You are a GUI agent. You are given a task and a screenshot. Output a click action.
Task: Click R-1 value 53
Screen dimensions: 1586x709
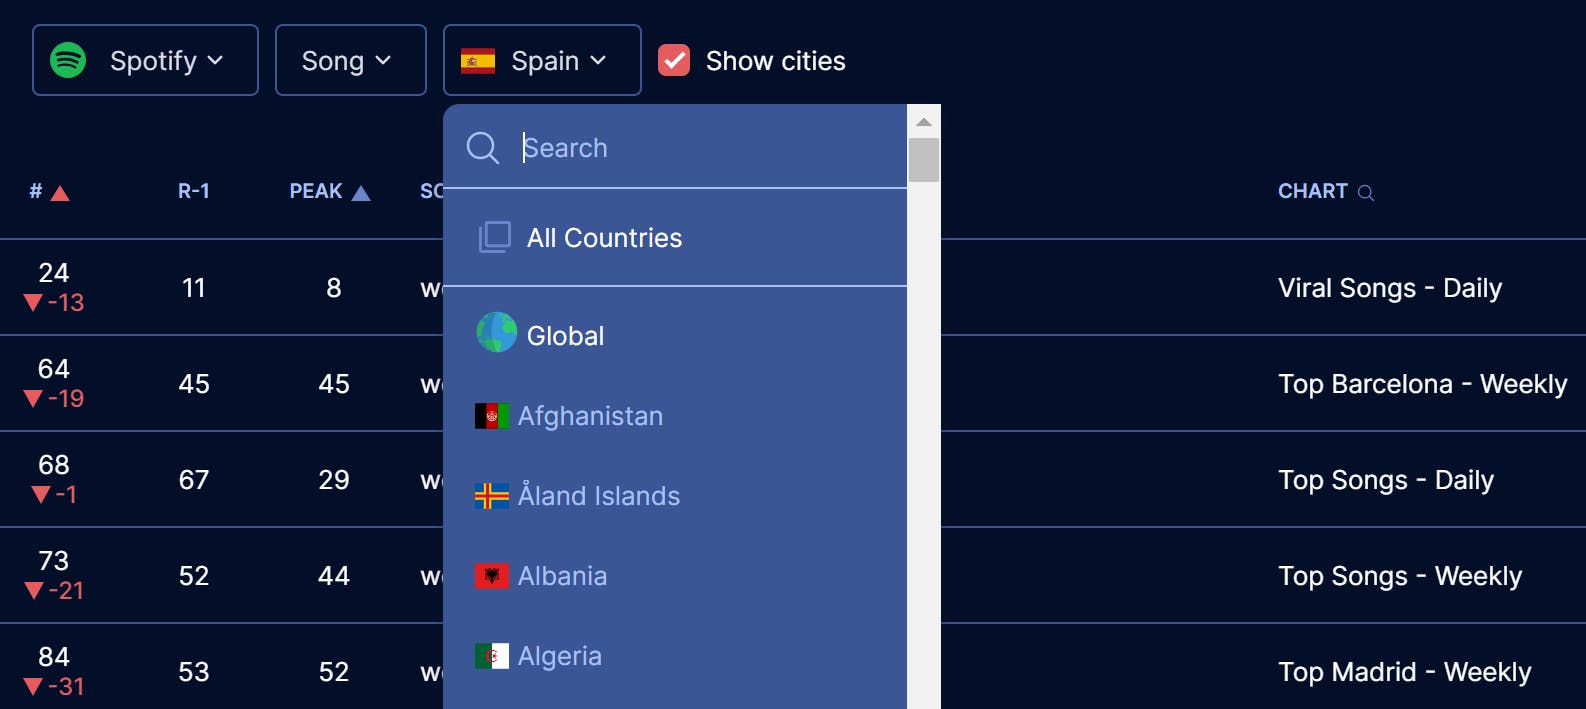[194, 672]
